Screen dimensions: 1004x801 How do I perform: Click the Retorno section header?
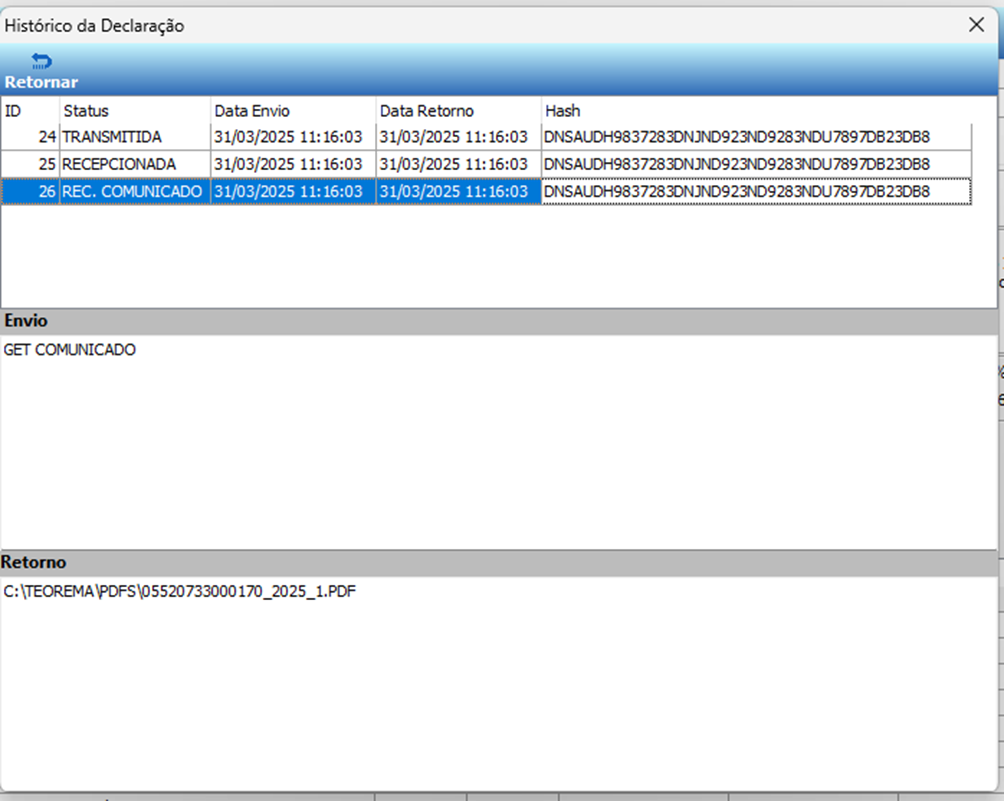pos(499,562)
